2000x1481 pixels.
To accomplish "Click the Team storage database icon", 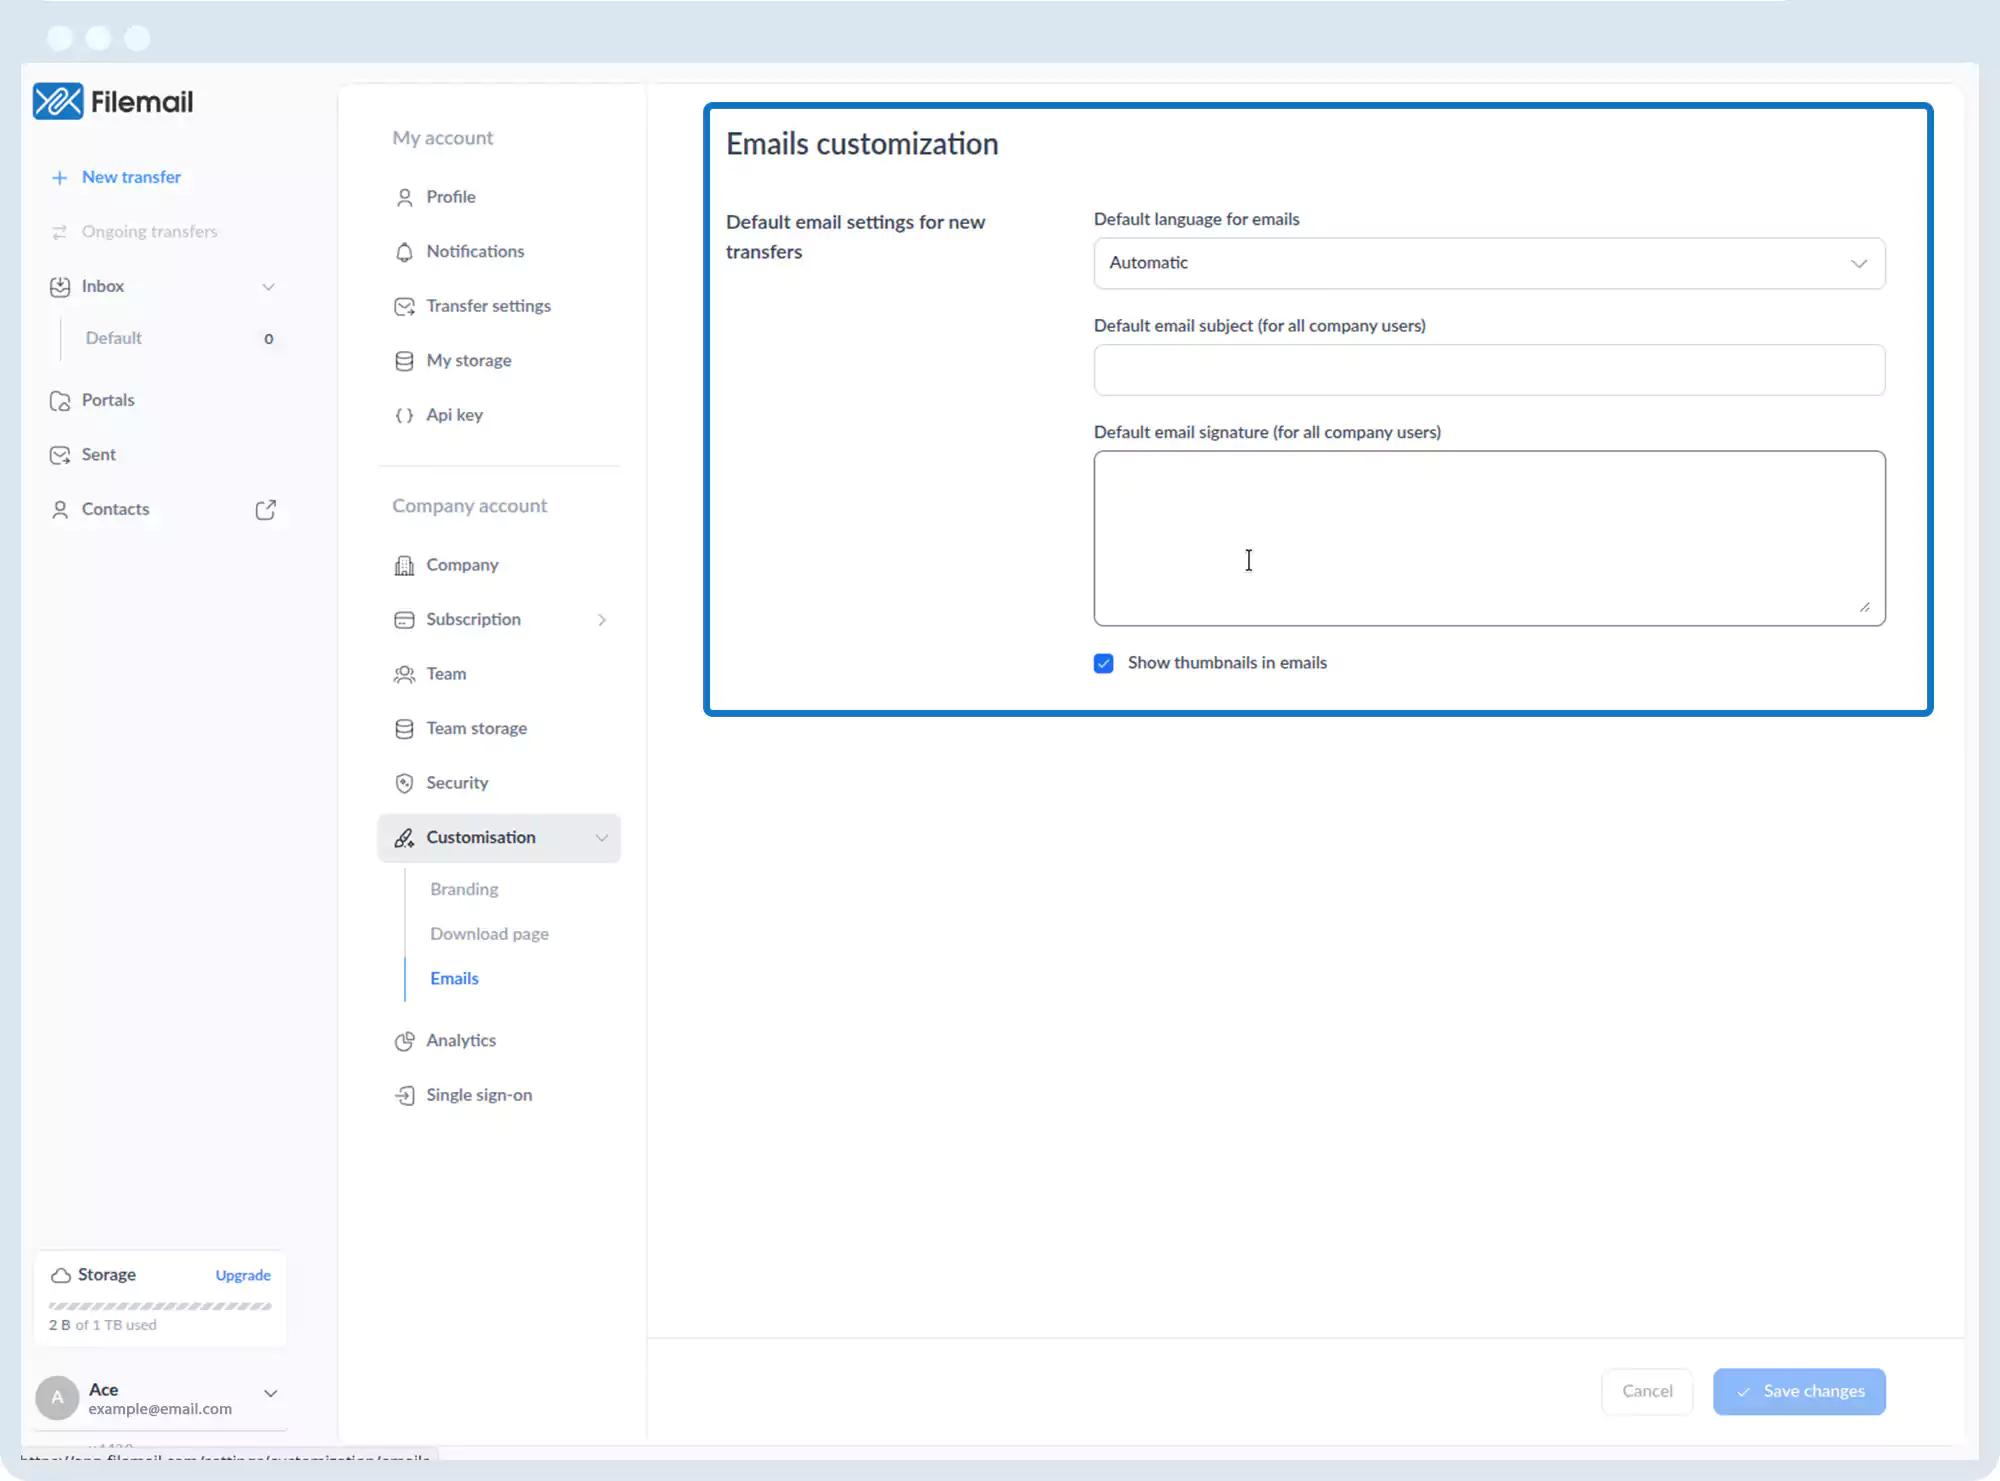I will (x=404, y=729).
